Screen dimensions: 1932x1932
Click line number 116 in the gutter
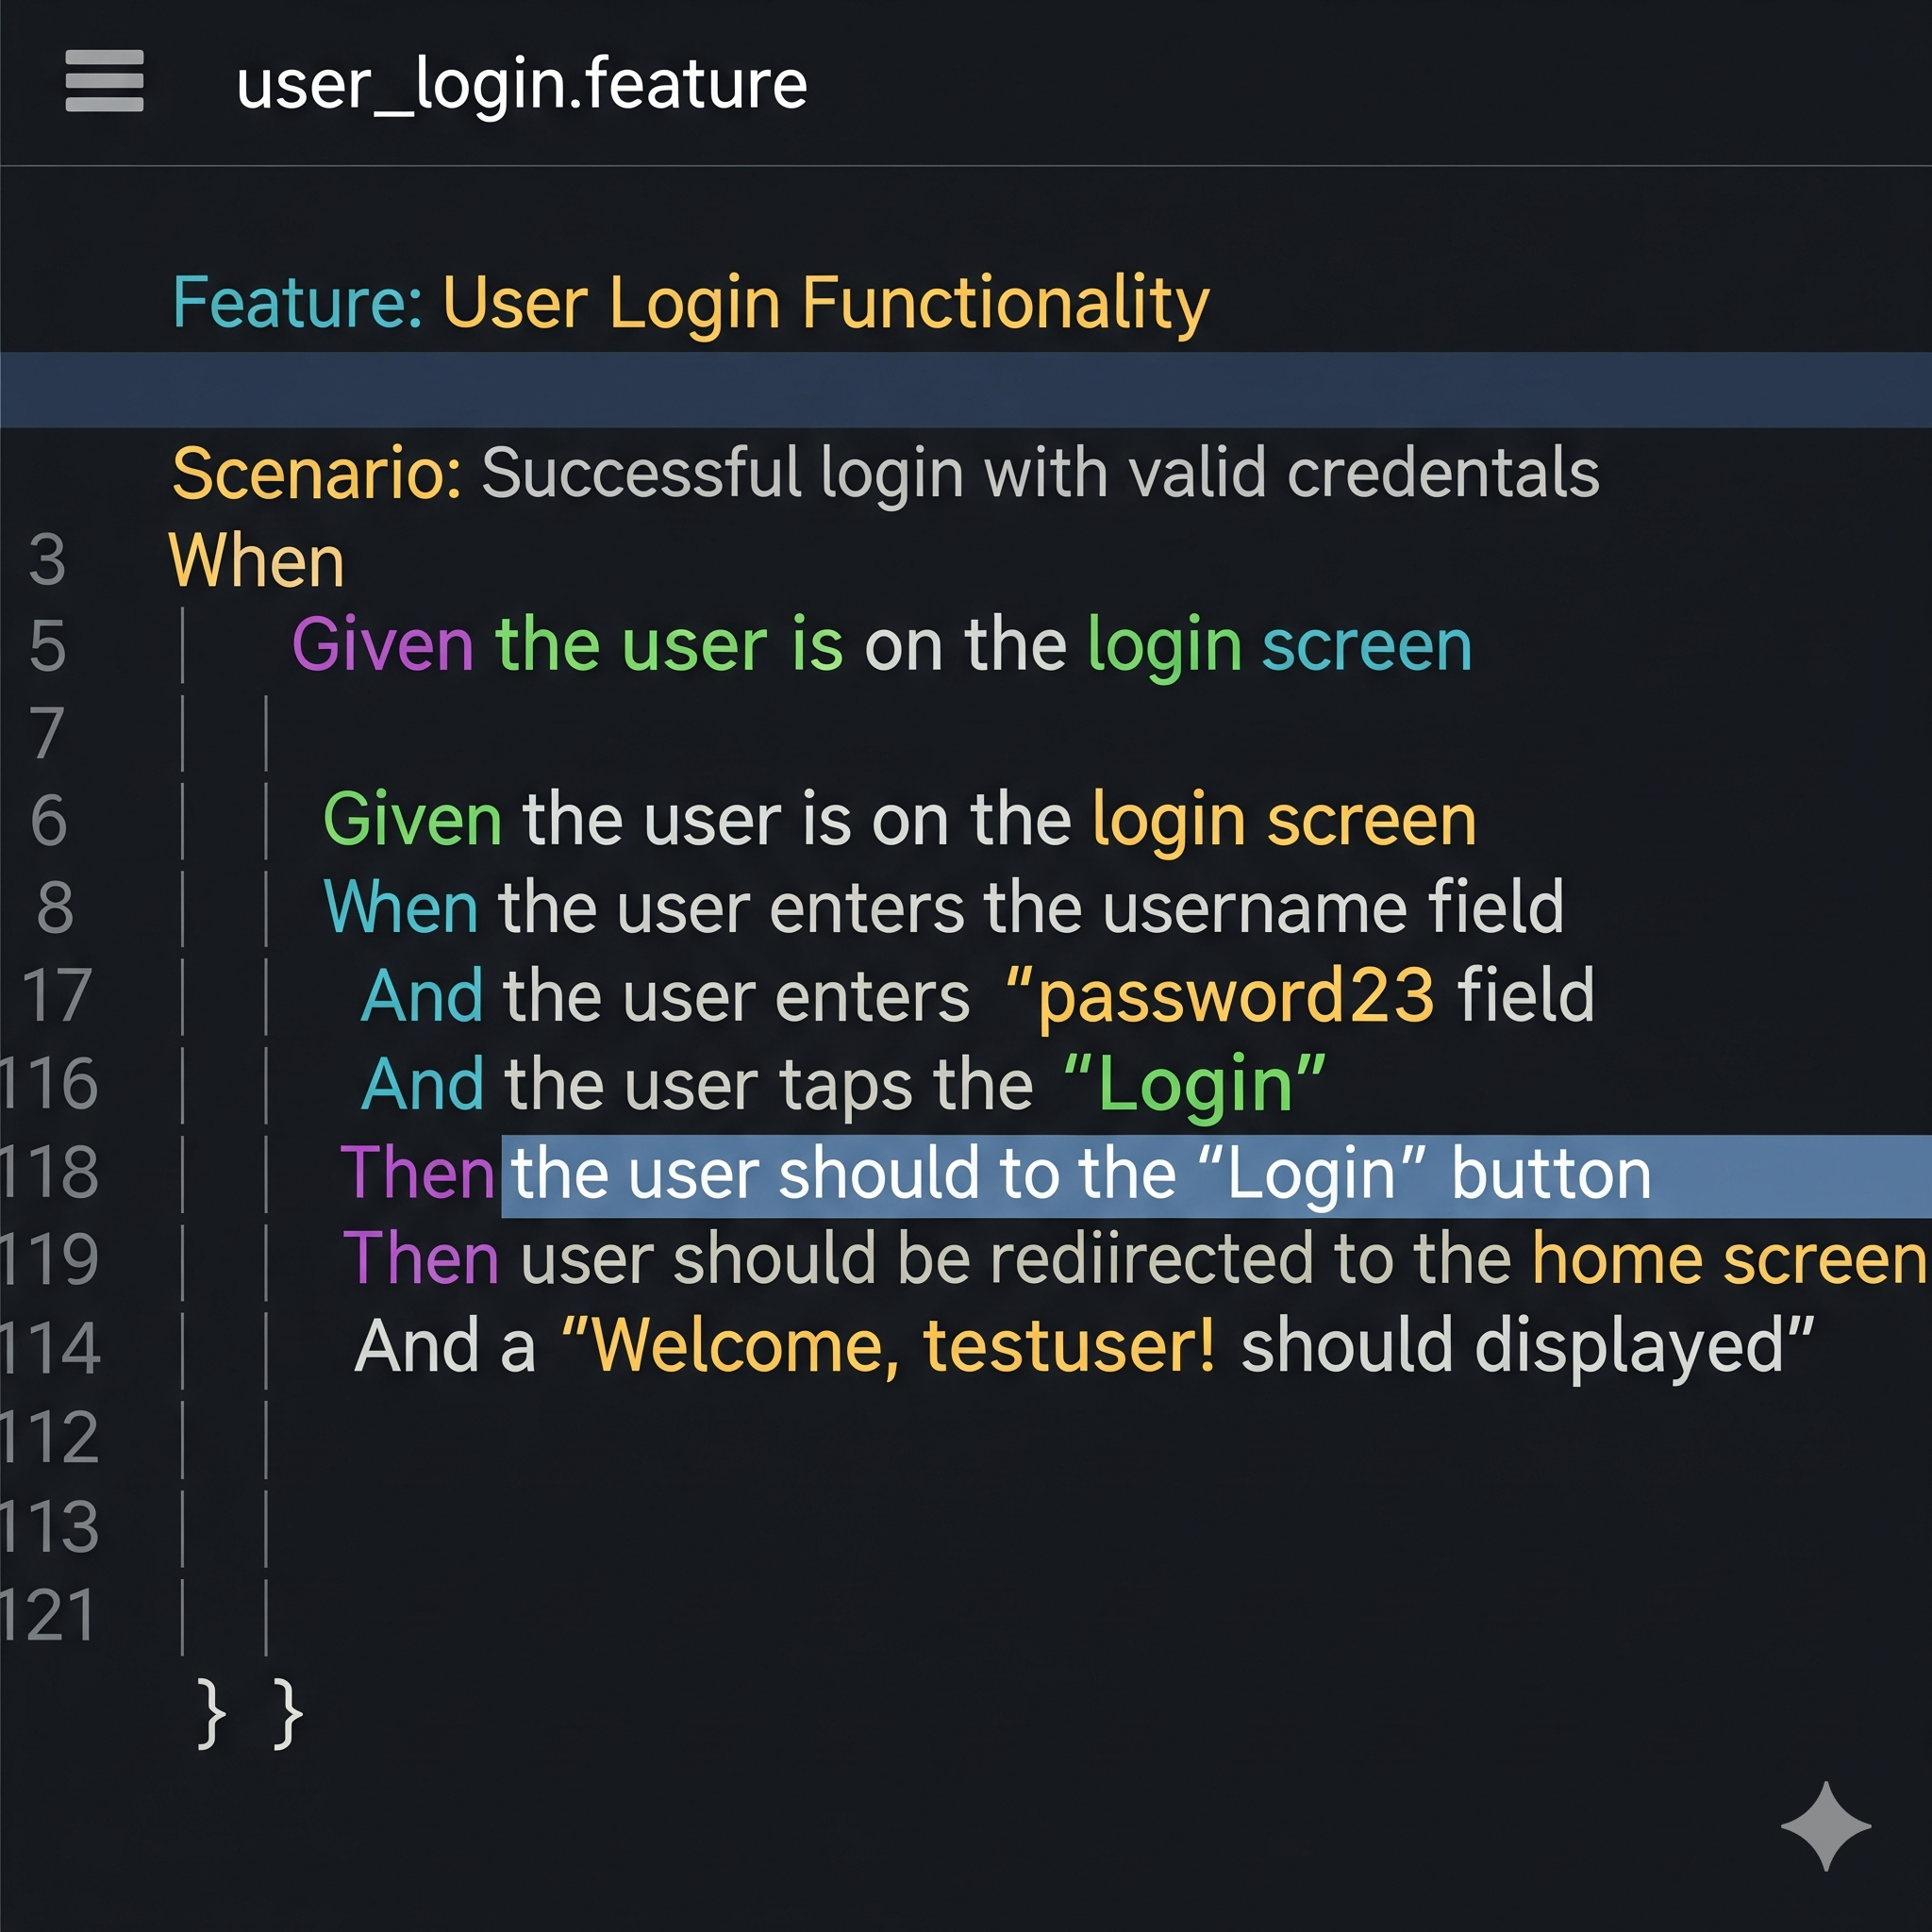(x=50, y=1084)
